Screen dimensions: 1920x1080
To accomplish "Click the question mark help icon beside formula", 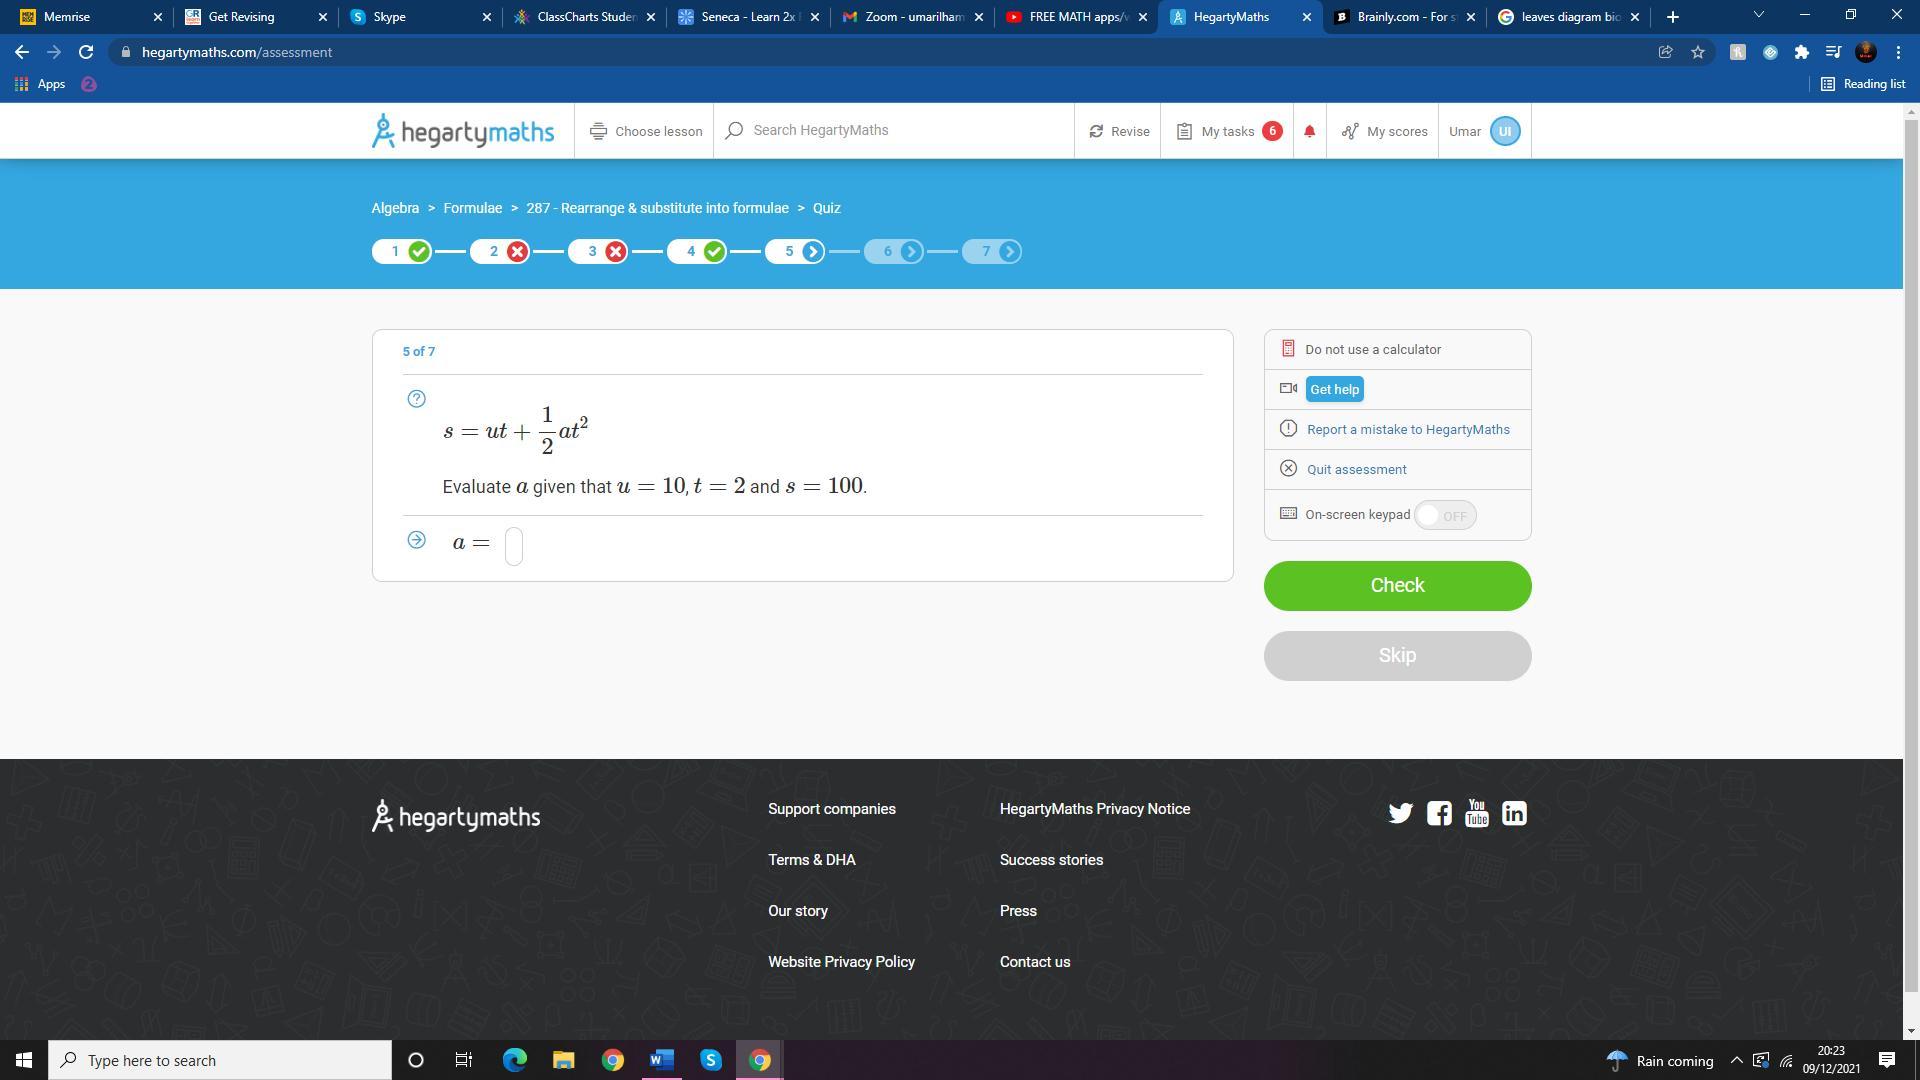I will click(417, 399).
